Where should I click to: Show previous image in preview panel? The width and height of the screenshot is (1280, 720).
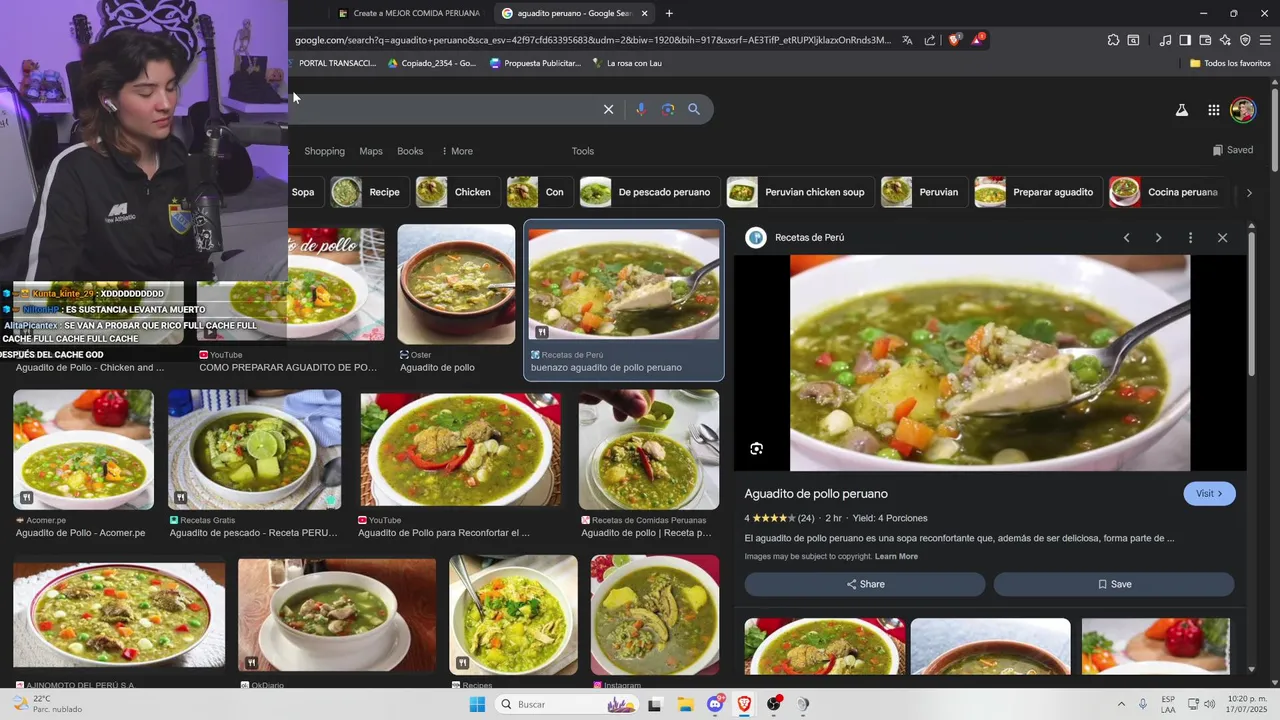click(1127, 238)
